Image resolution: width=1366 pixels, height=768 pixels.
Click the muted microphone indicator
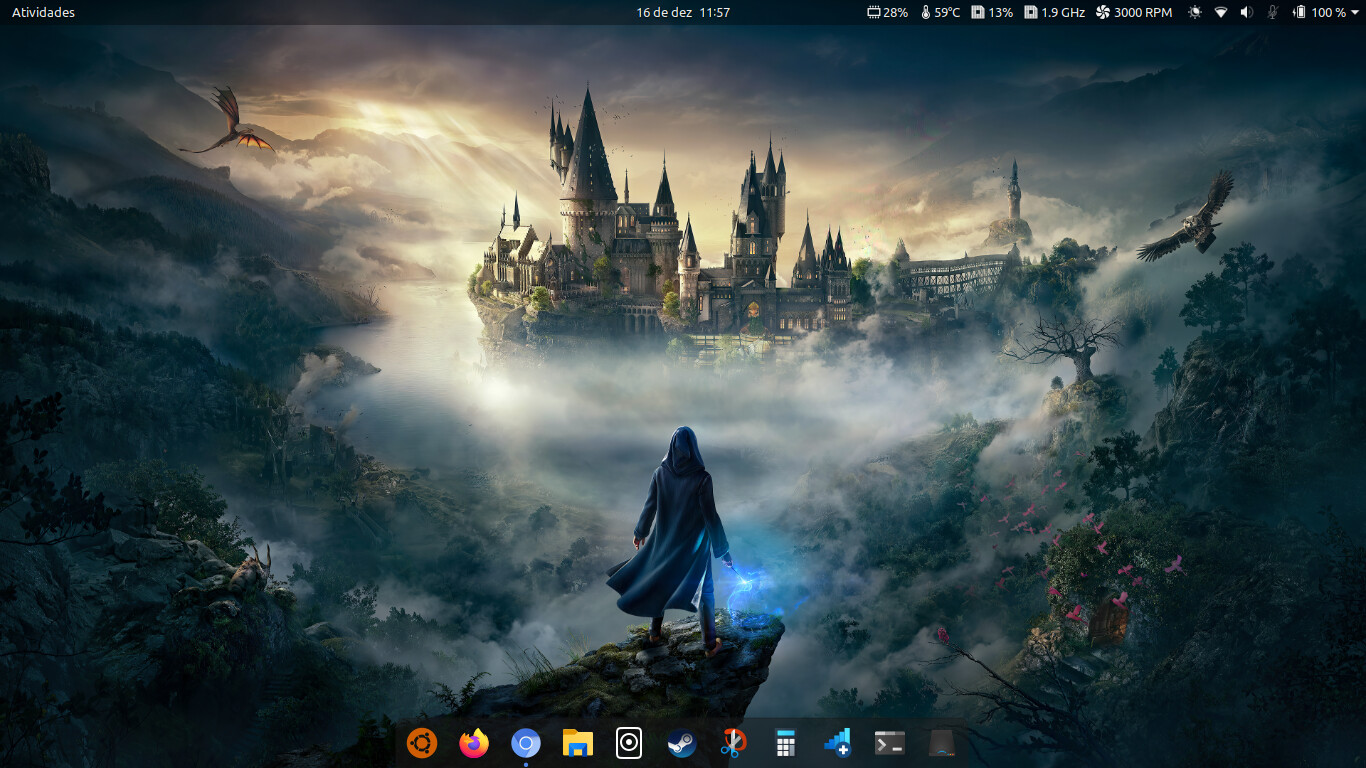(x=1273, y=13)
